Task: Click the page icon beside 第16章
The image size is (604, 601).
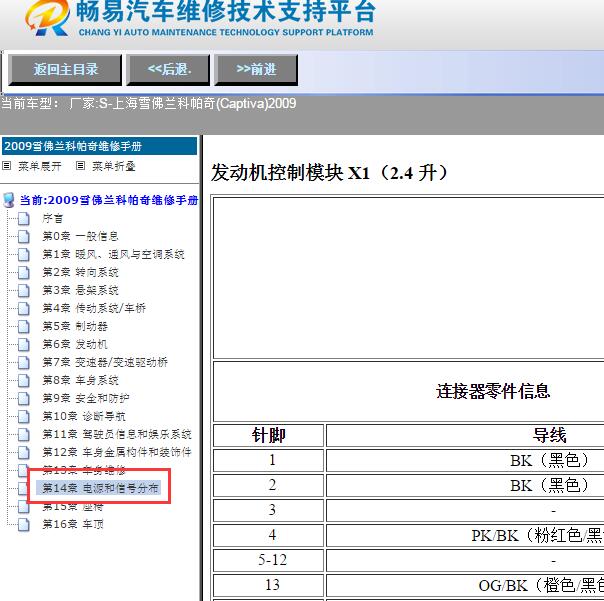Action: (x=23, y=524)
